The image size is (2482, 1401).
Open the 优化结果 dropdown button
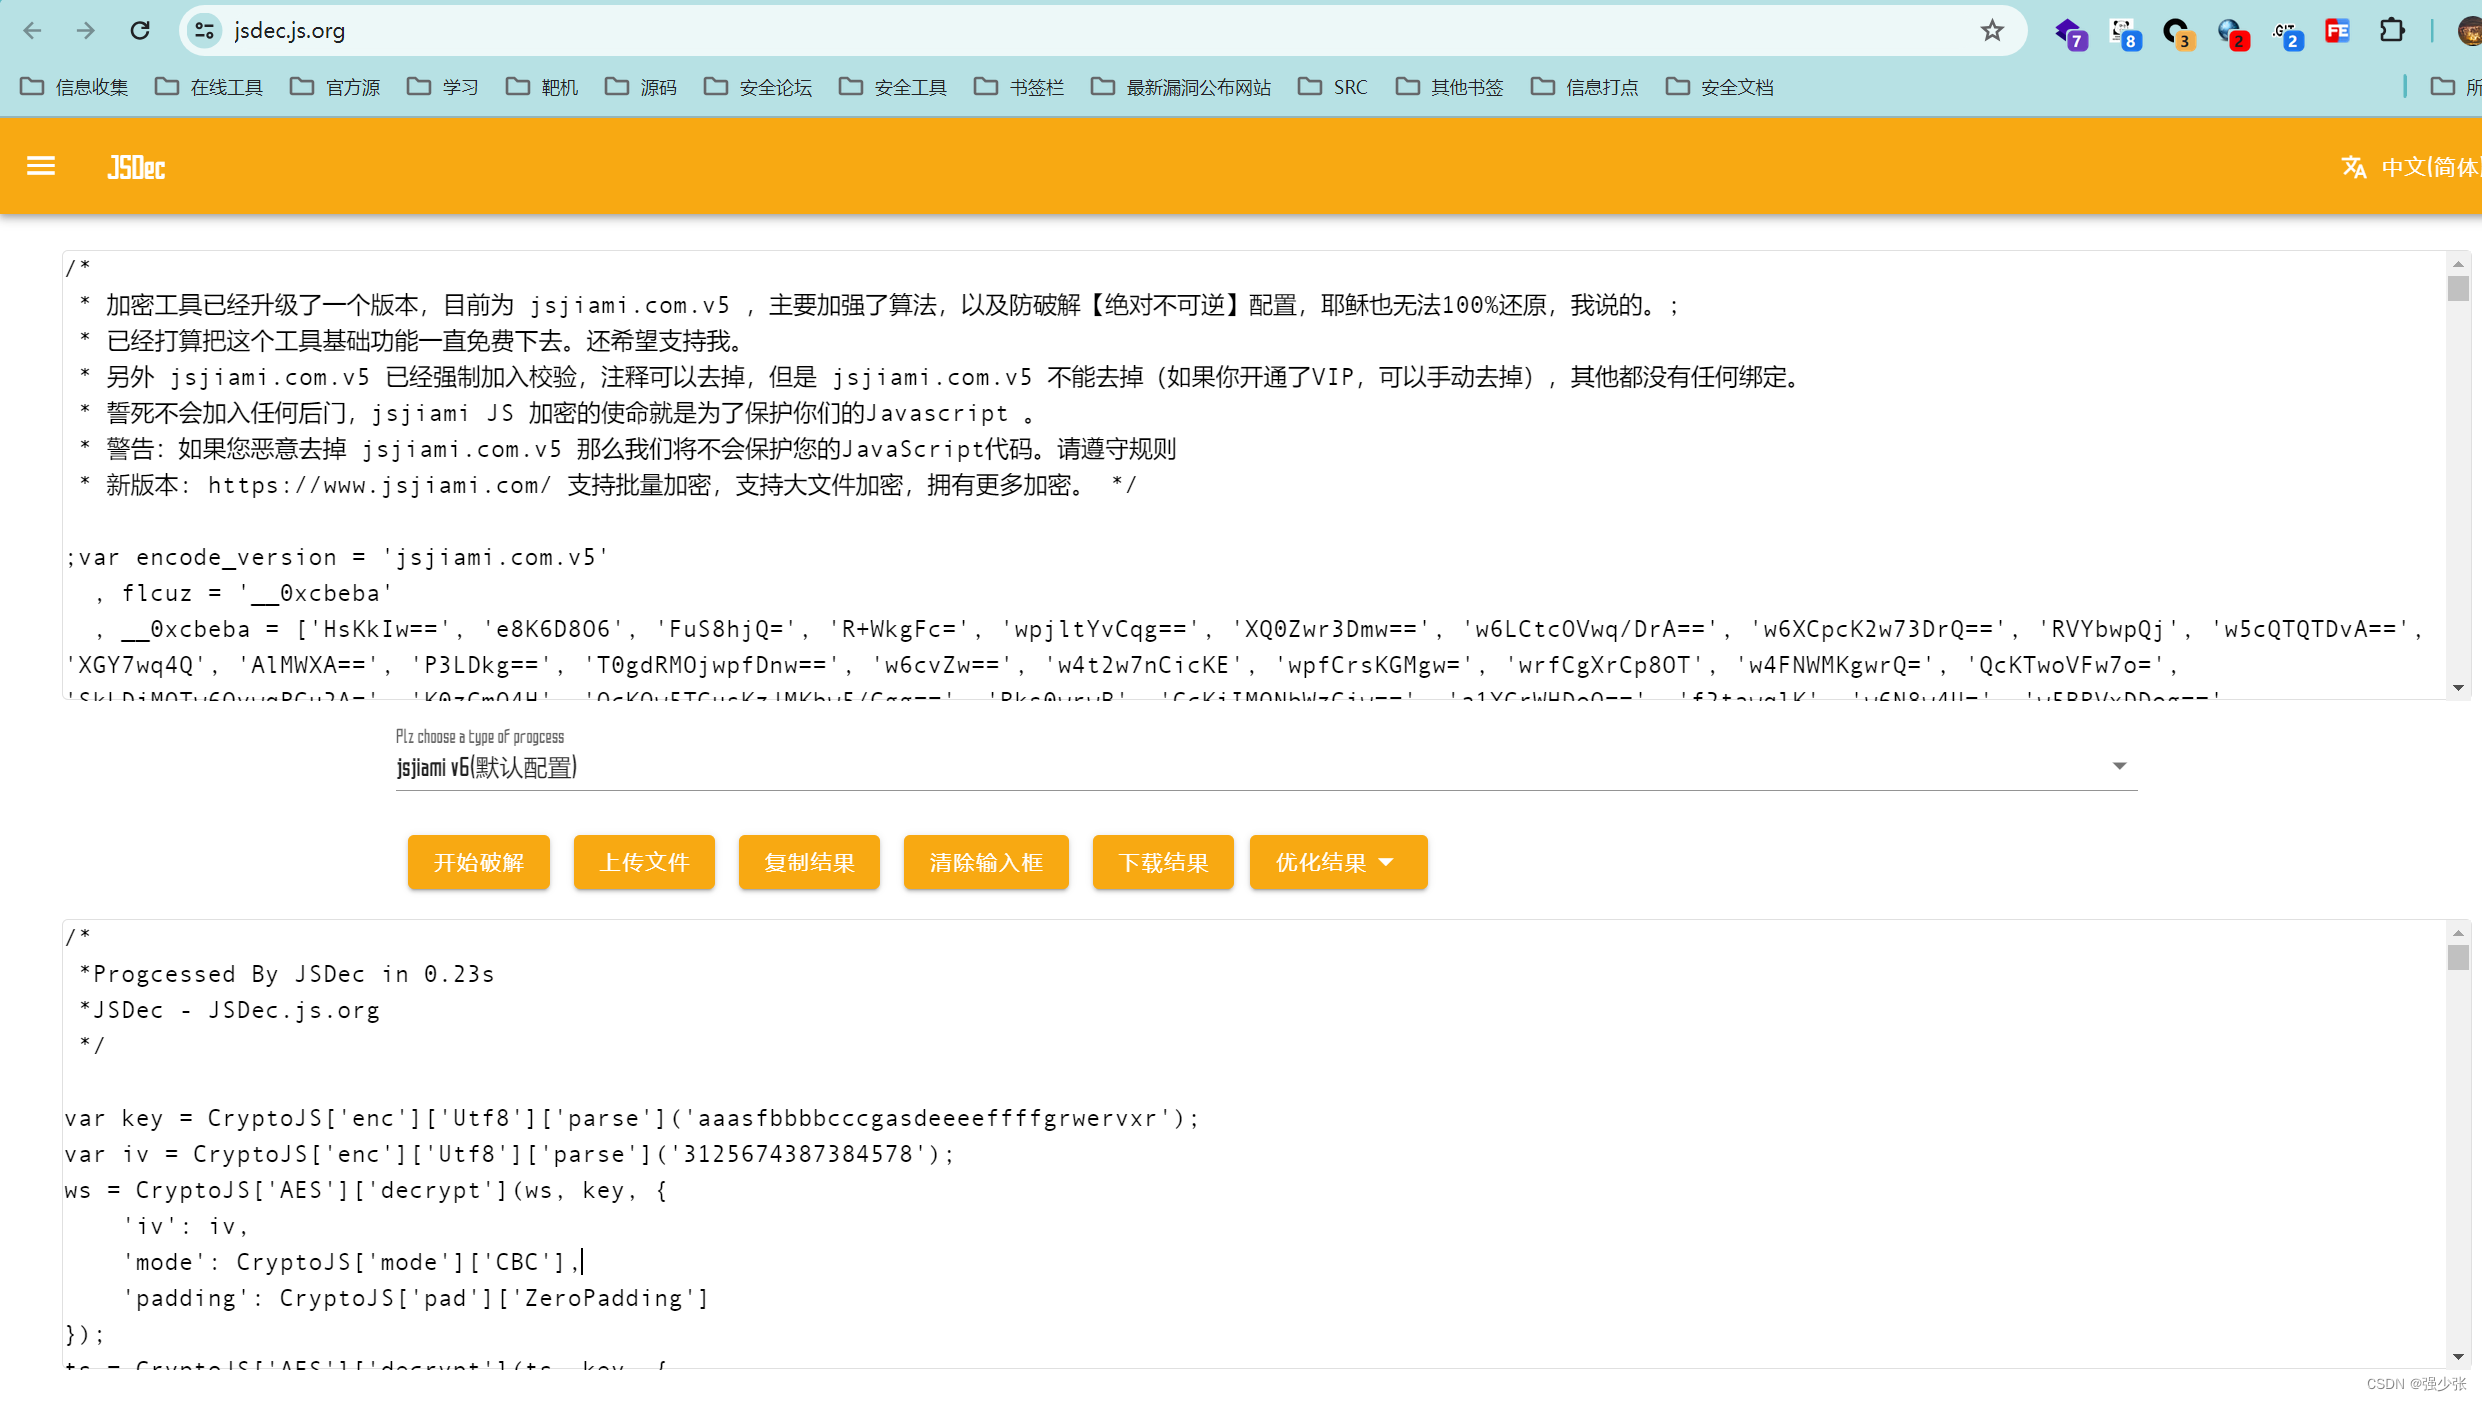click(1337, 862)
